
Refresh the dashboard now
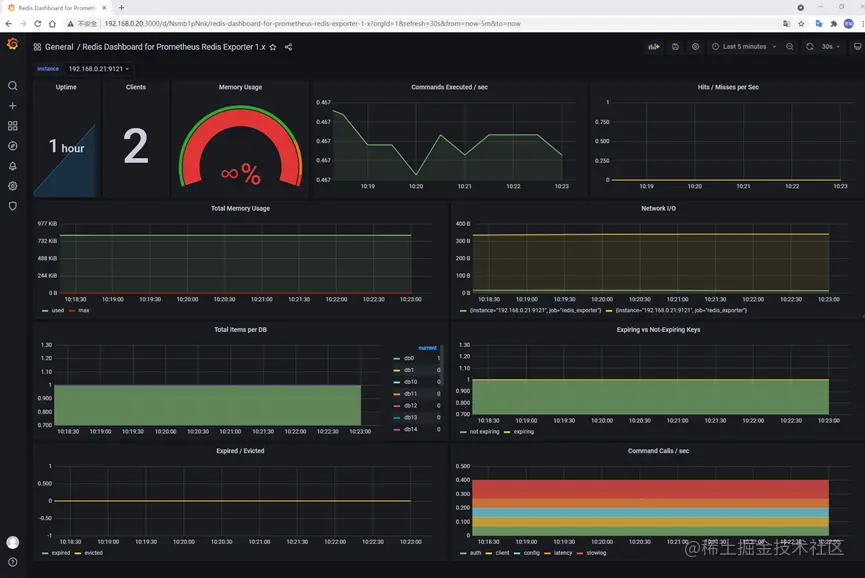pos(810,47)
